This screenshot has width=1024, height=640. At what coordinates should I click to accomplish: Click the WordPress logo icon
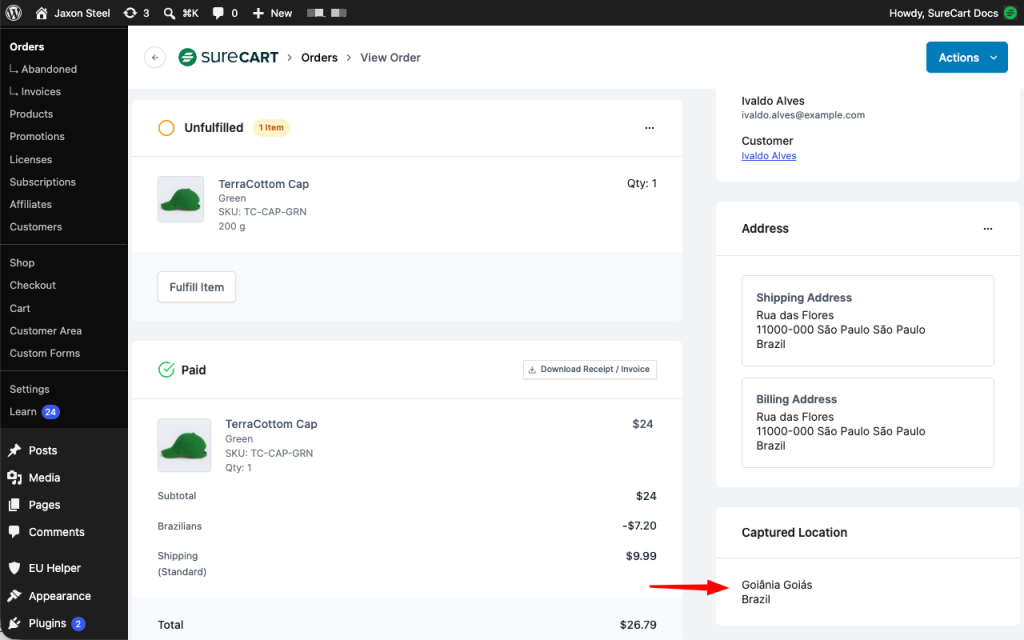(14, 12)
